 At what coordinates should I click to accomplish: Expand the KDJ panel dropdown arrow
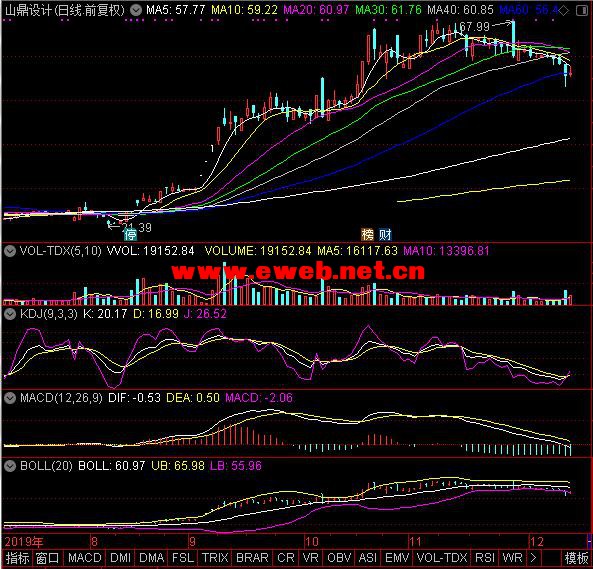point(10,314)
